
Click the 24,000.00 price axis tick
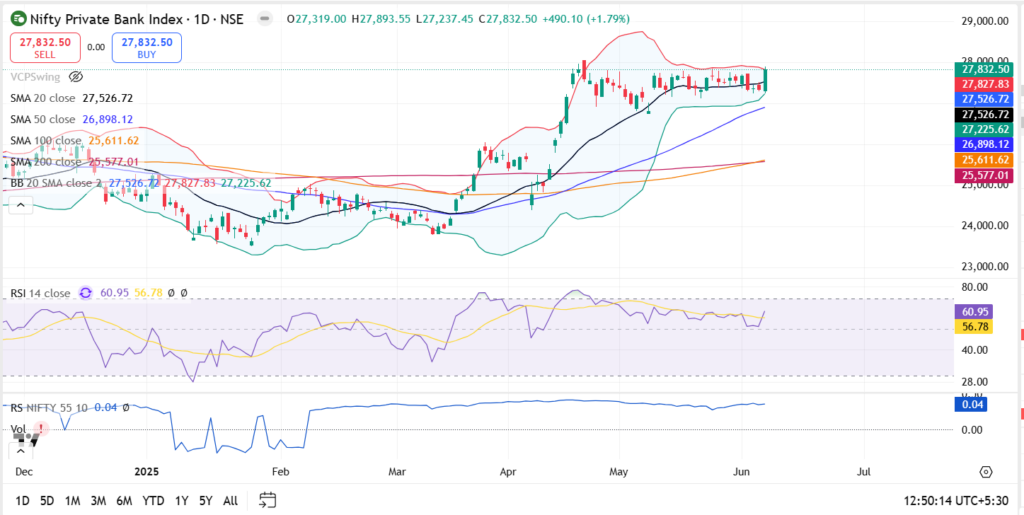(986, 226)
